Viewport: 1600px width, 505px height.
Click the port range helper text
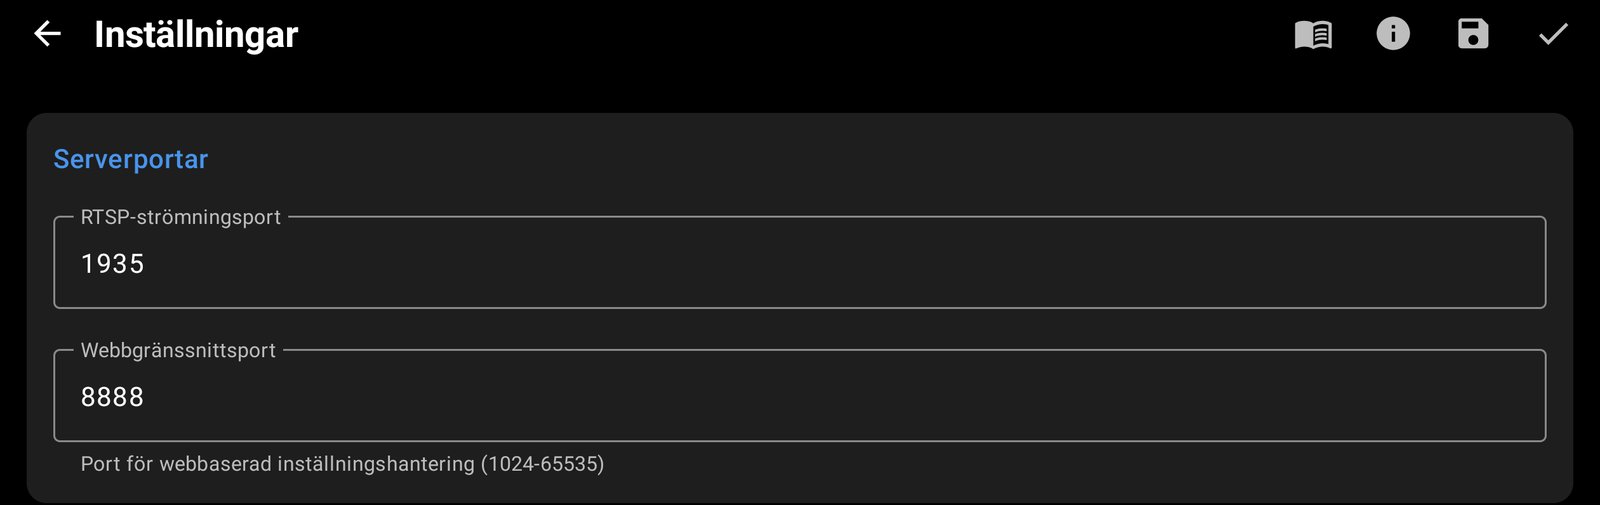tap(342, 464)
